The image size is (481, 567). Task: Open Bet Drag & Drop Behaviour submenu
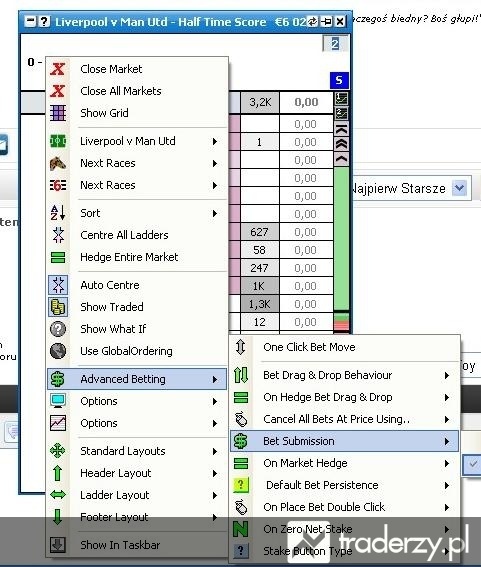point(344,375)
